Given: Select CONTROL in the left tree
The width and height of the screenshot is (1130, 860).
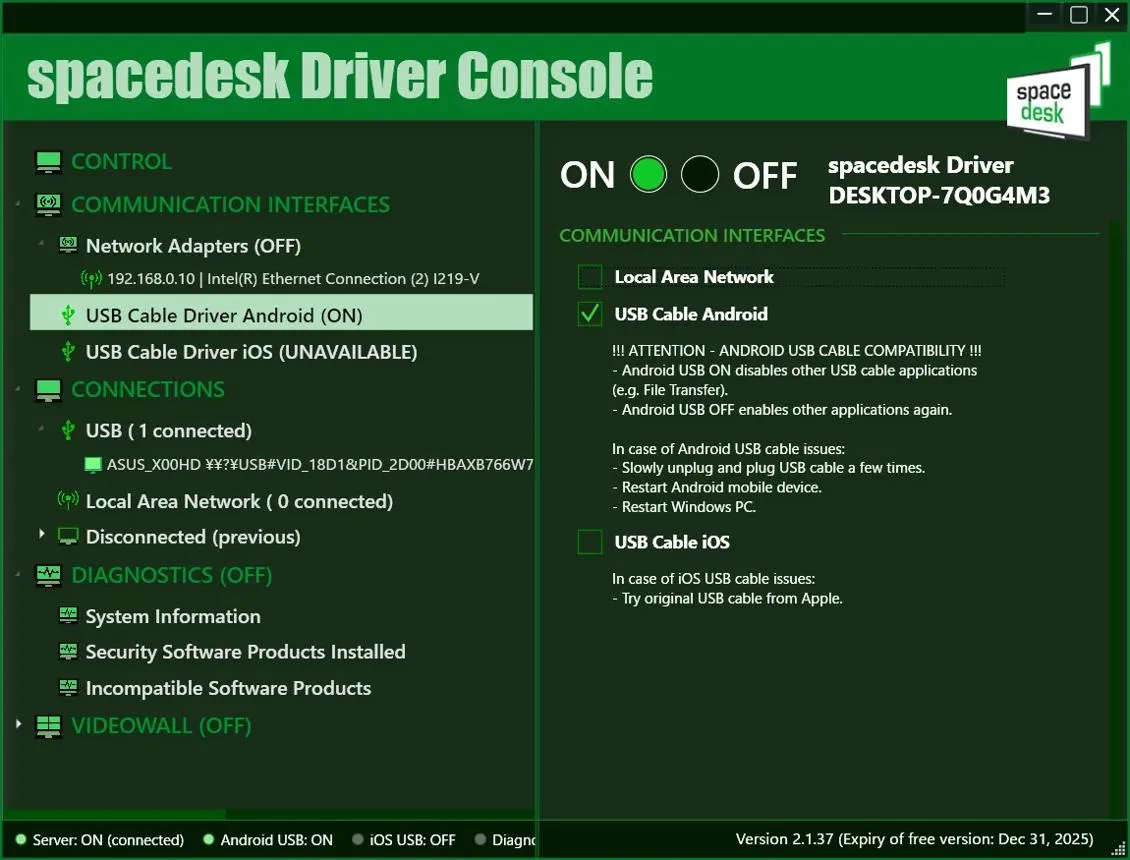Looking at the screenshot, I should click(x=122, y=161).
